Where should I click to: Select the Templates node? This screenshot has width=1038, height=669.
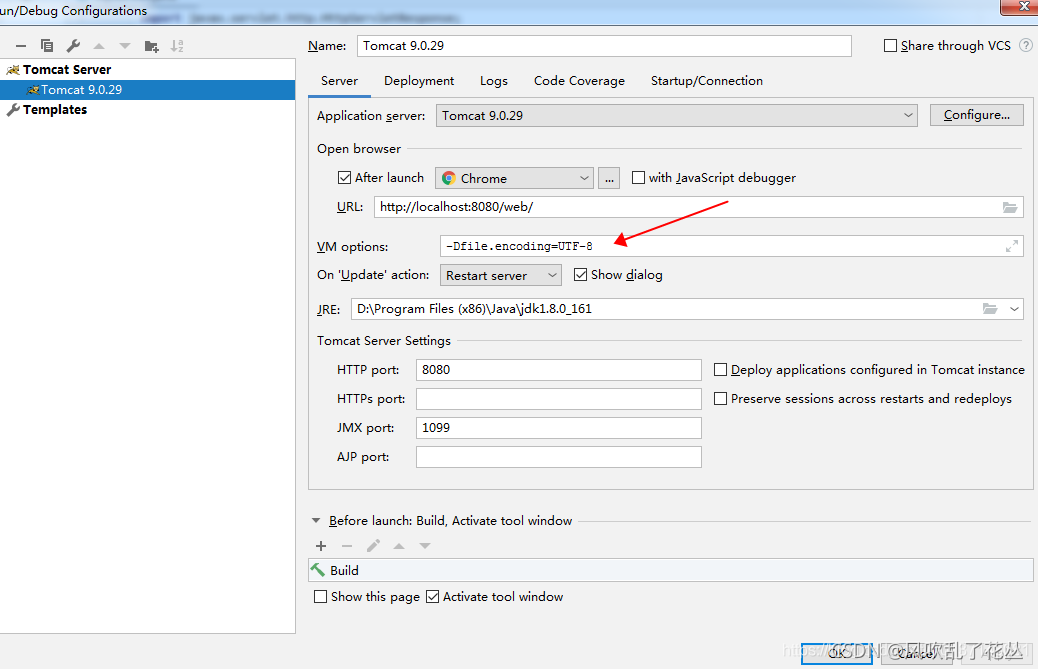pyautogui.click(x=55, y=110)
